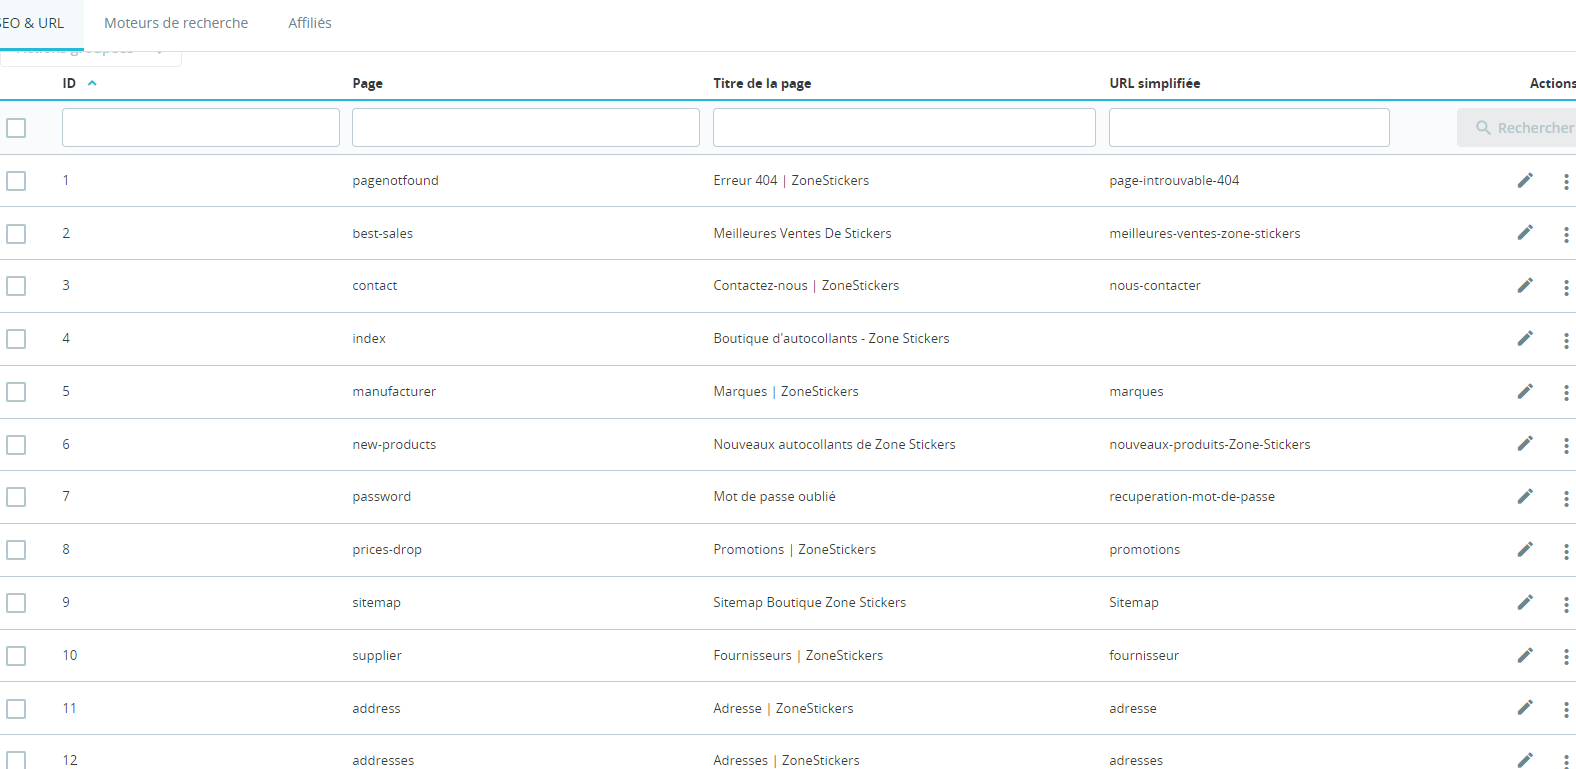Click edit pencil for manufacturer row
The width and height of the screenshot is (1576, 769).
pyautogui.click(x=1525, y=391)
